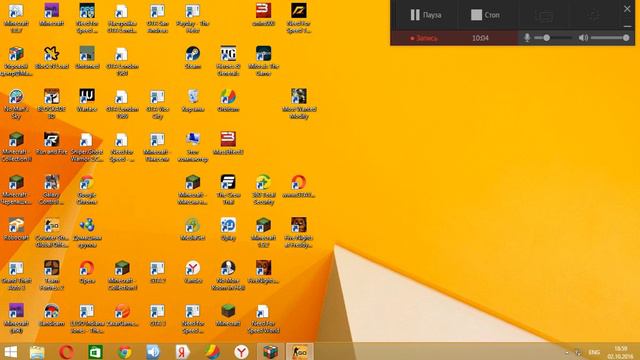640x360 pixels.
Task: Launch the Team Fortress 2 shortcut
Action: tap(51, 276)
